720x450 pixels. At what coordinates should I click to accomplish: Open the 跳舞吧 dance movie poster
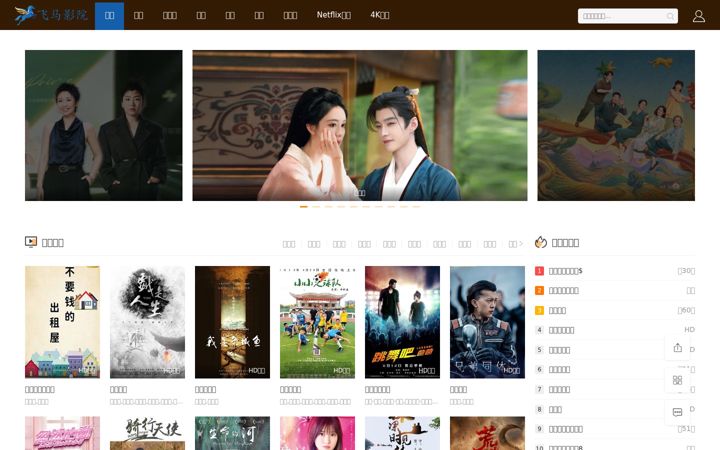coord(402,322)
